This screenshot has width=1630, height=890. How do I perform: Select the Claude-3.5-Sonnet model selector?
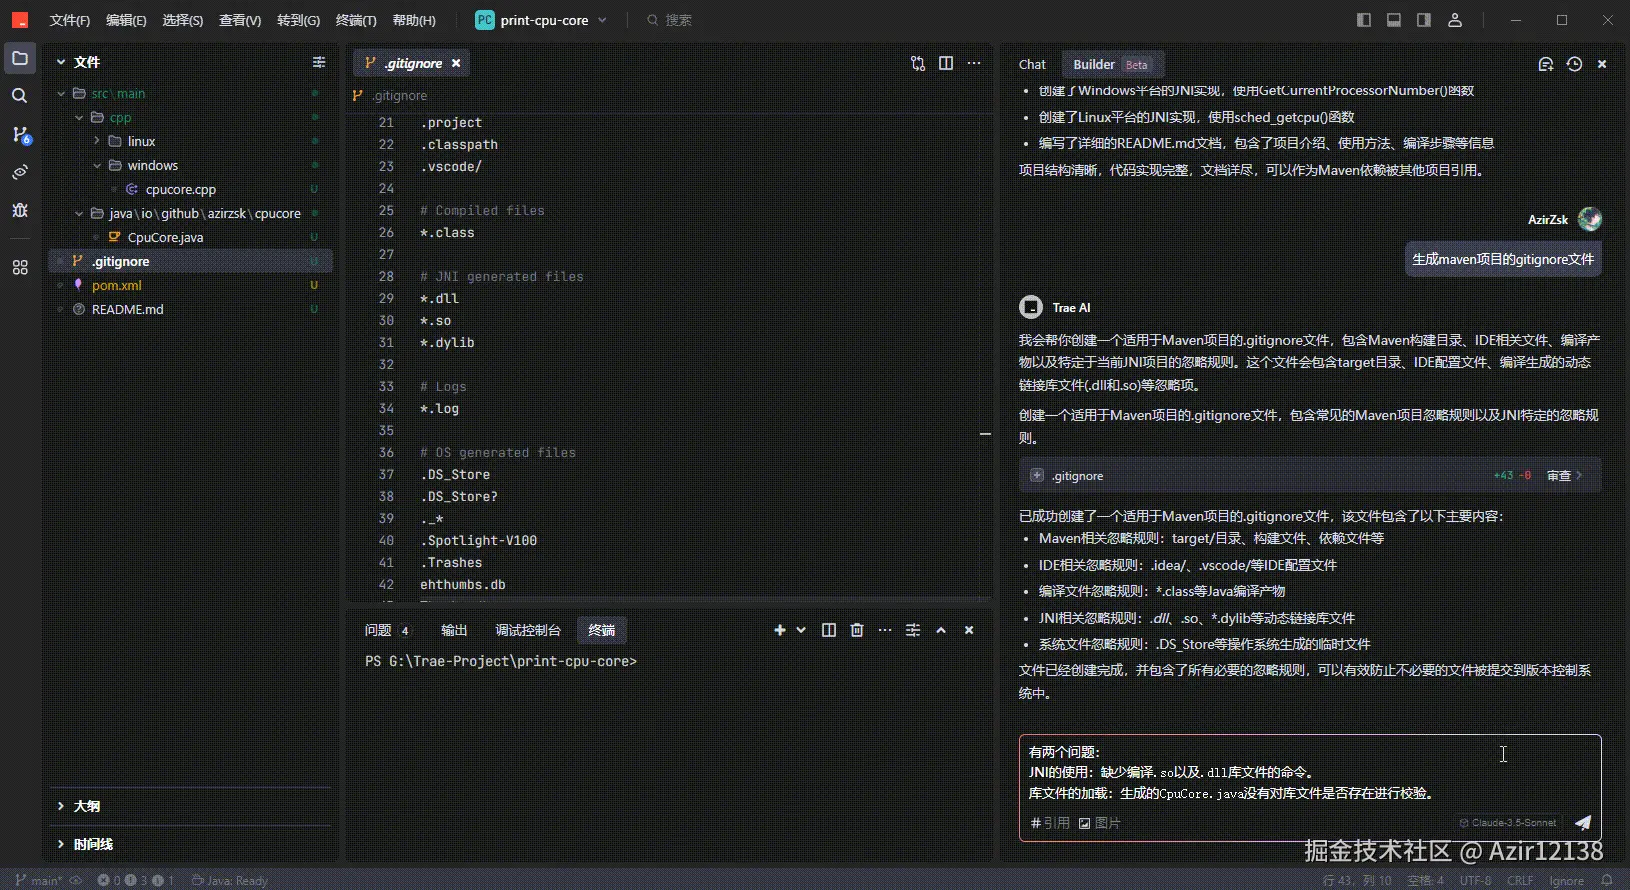(1508, 823)
